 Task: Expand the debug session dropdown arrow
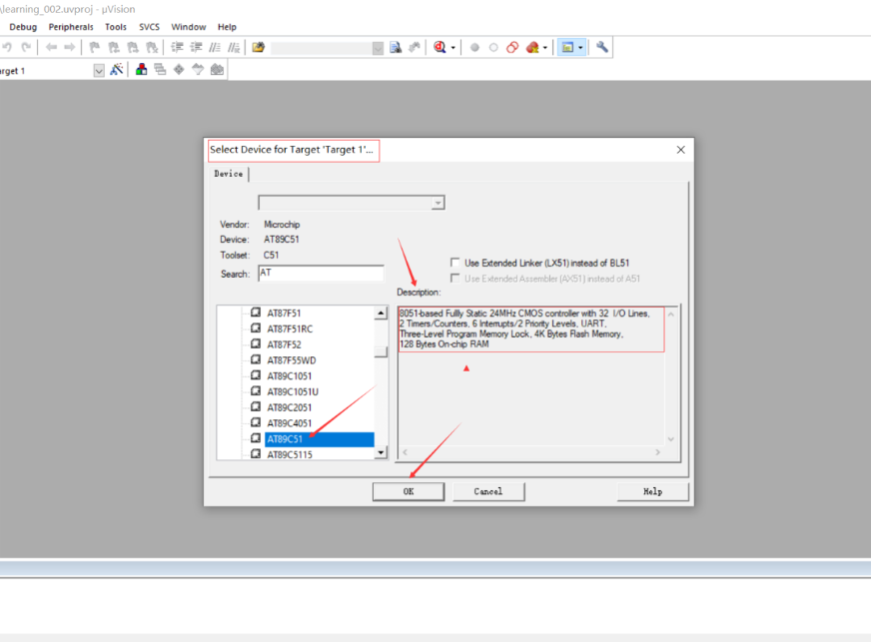(x=453, y=48)
